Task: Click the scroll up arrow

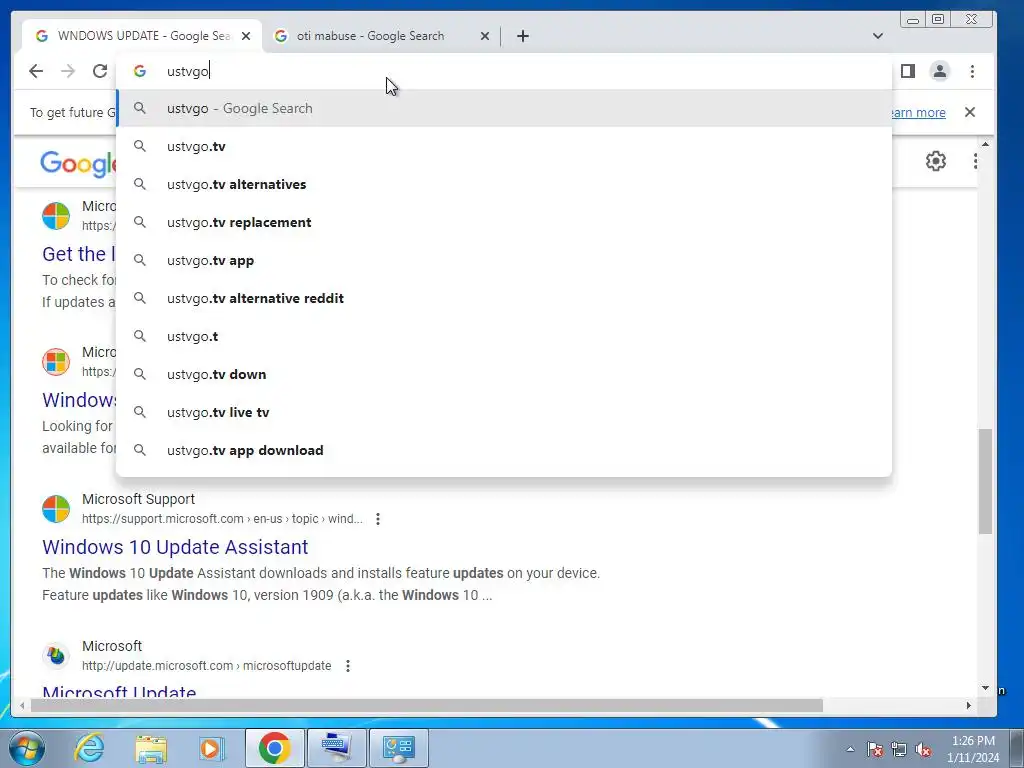Action: click(x=985, y=144)
